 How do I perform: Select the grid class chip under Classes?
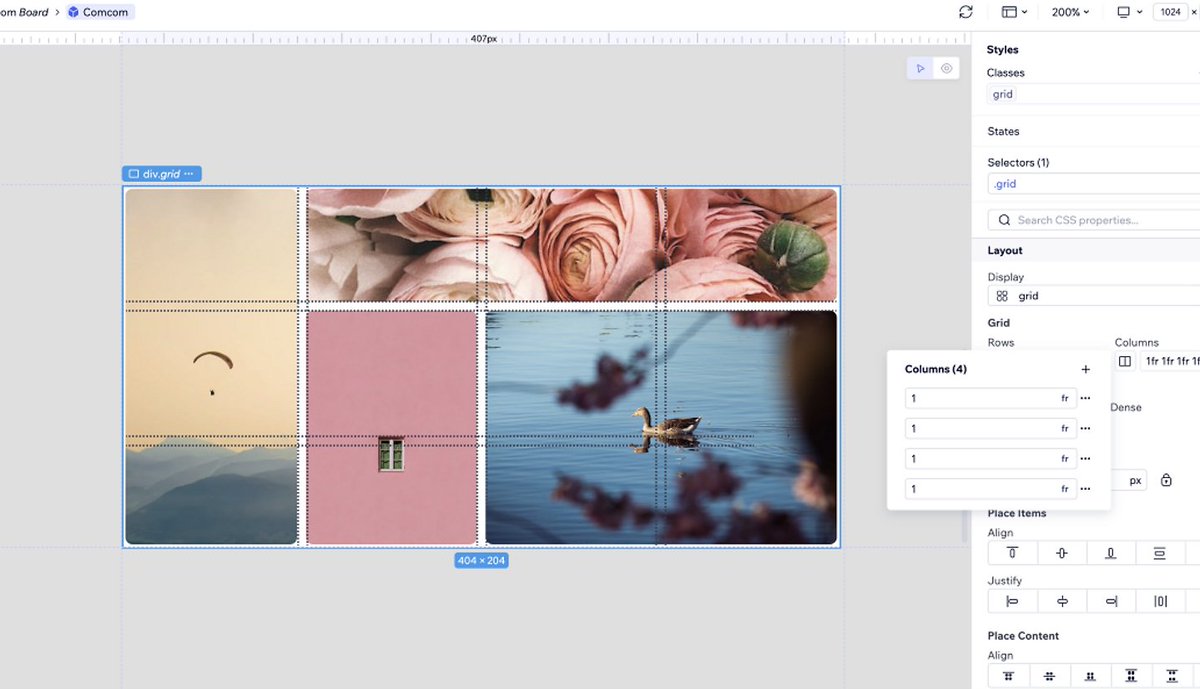pyautogui.click(x=1003, y=94)
